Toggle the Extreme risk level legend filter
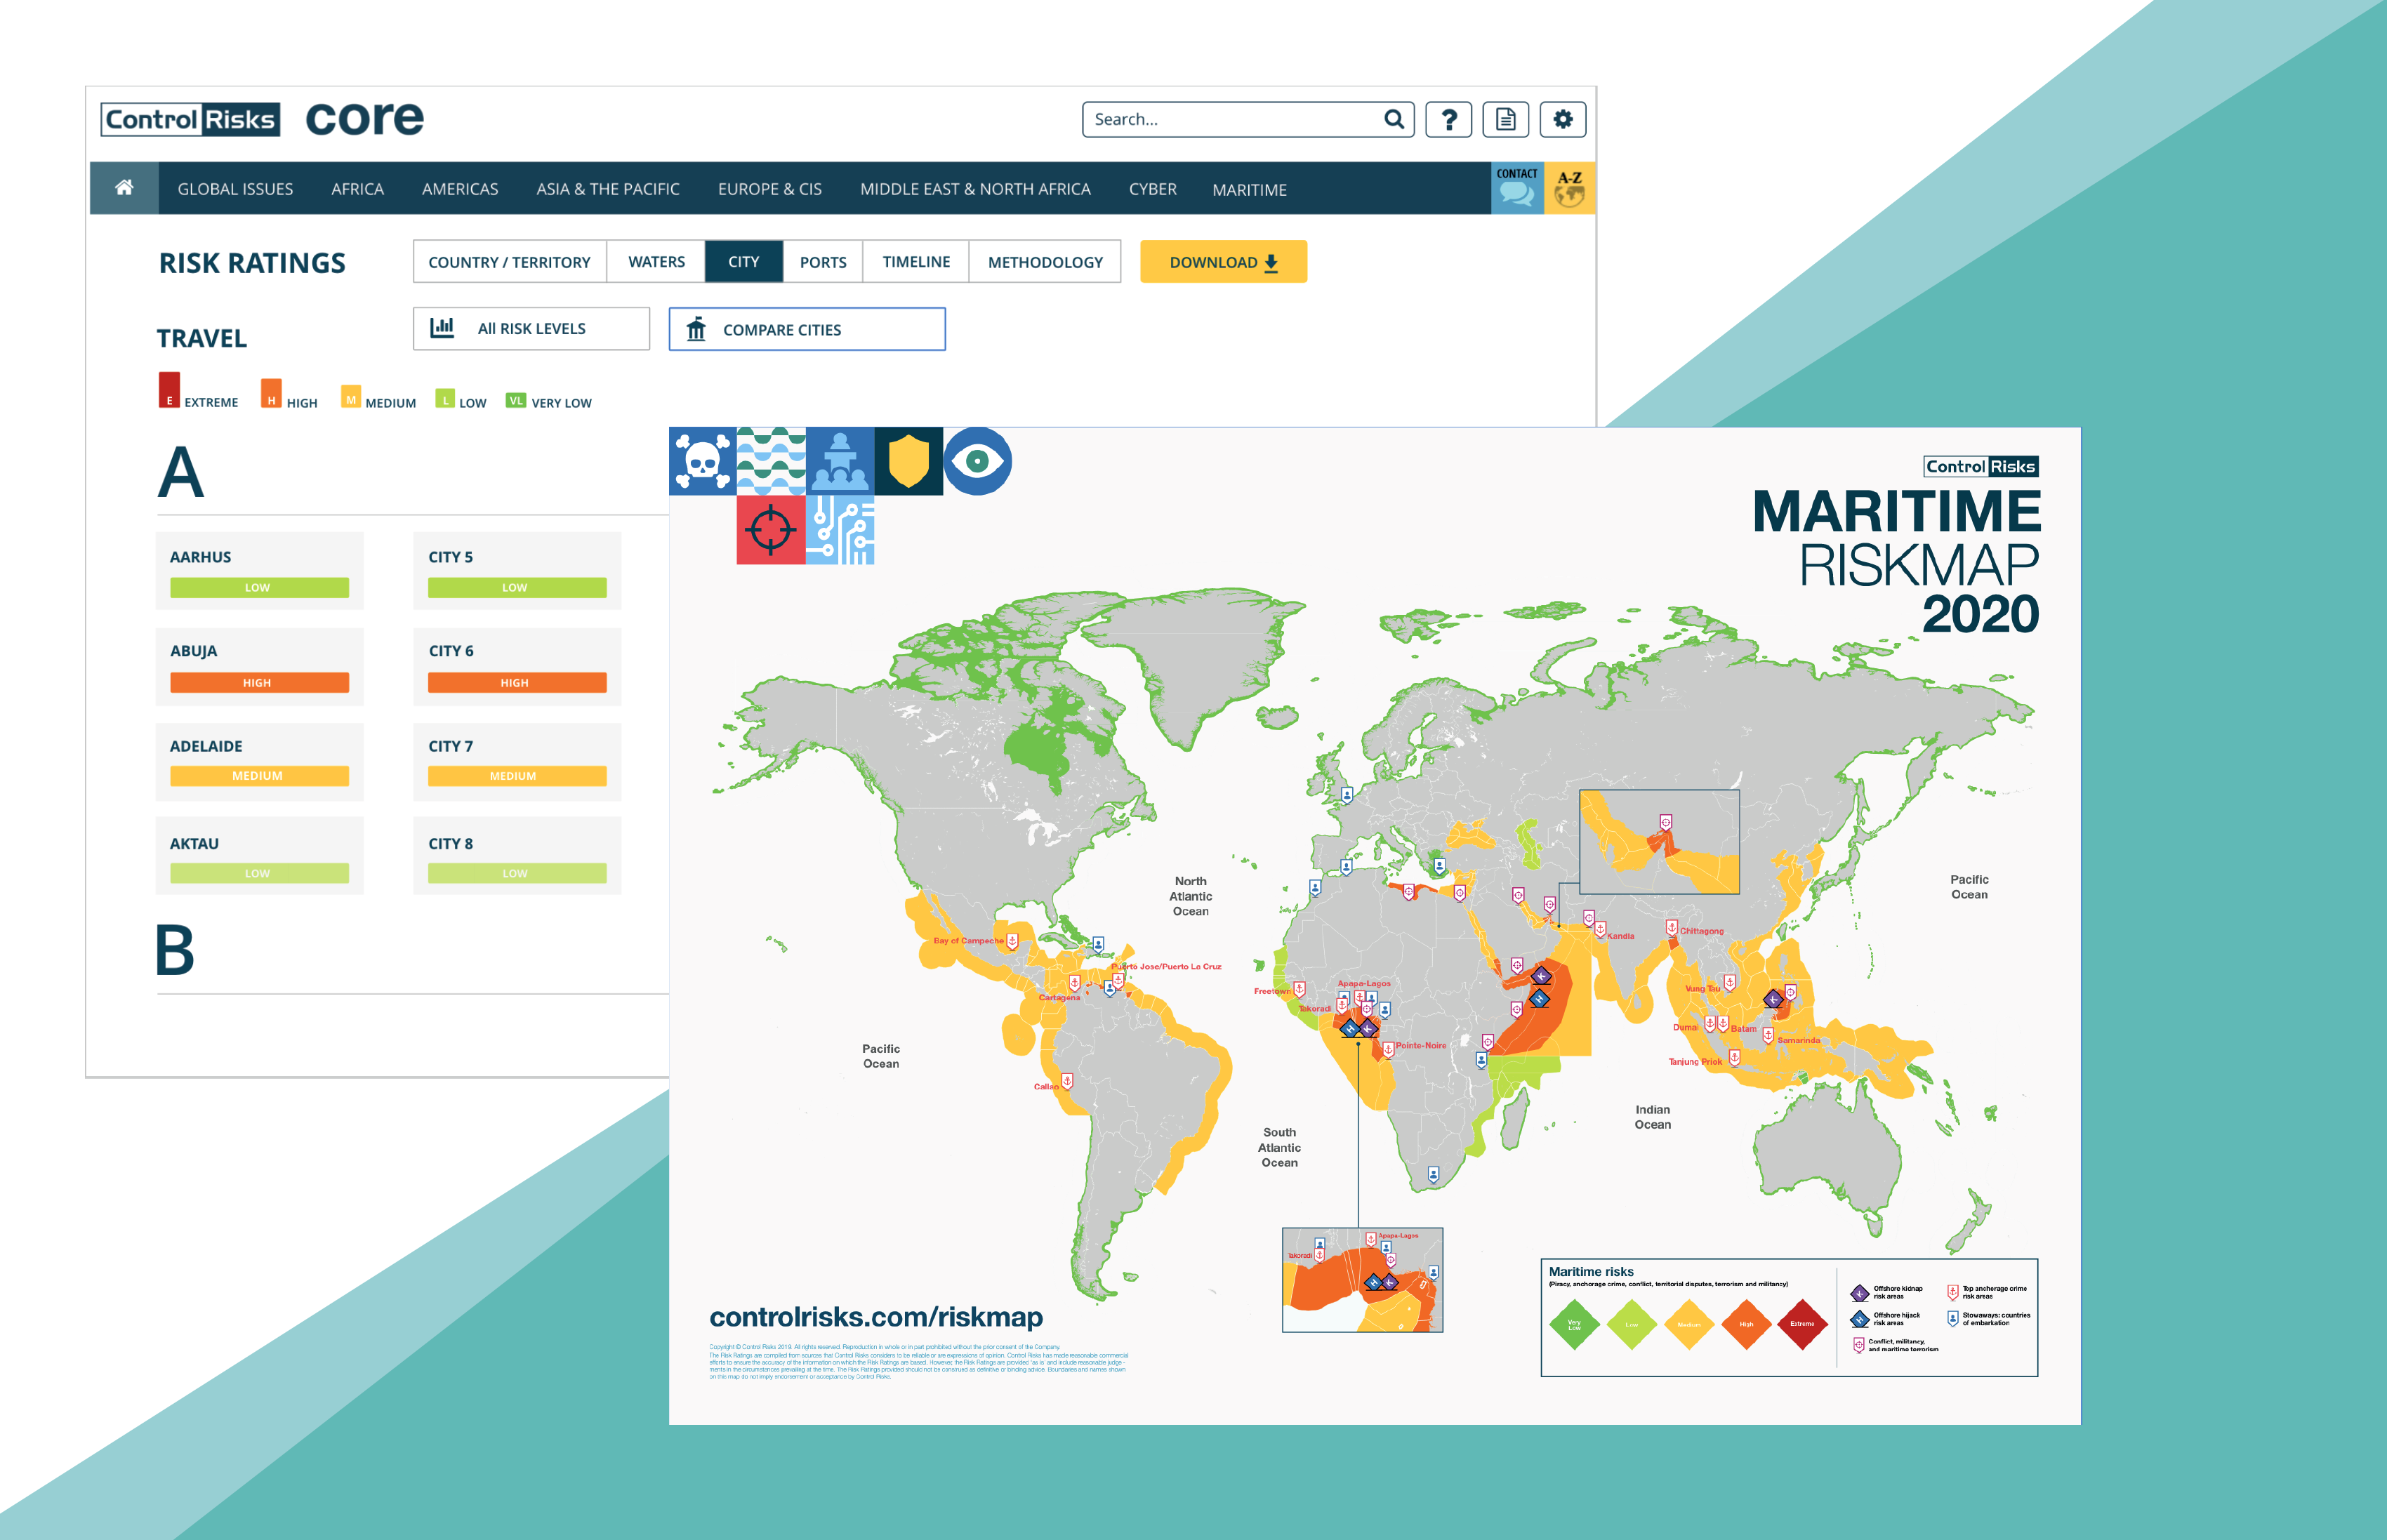Image resolution: width=2387 pixels, height=1540 pixels. [170, 391]
